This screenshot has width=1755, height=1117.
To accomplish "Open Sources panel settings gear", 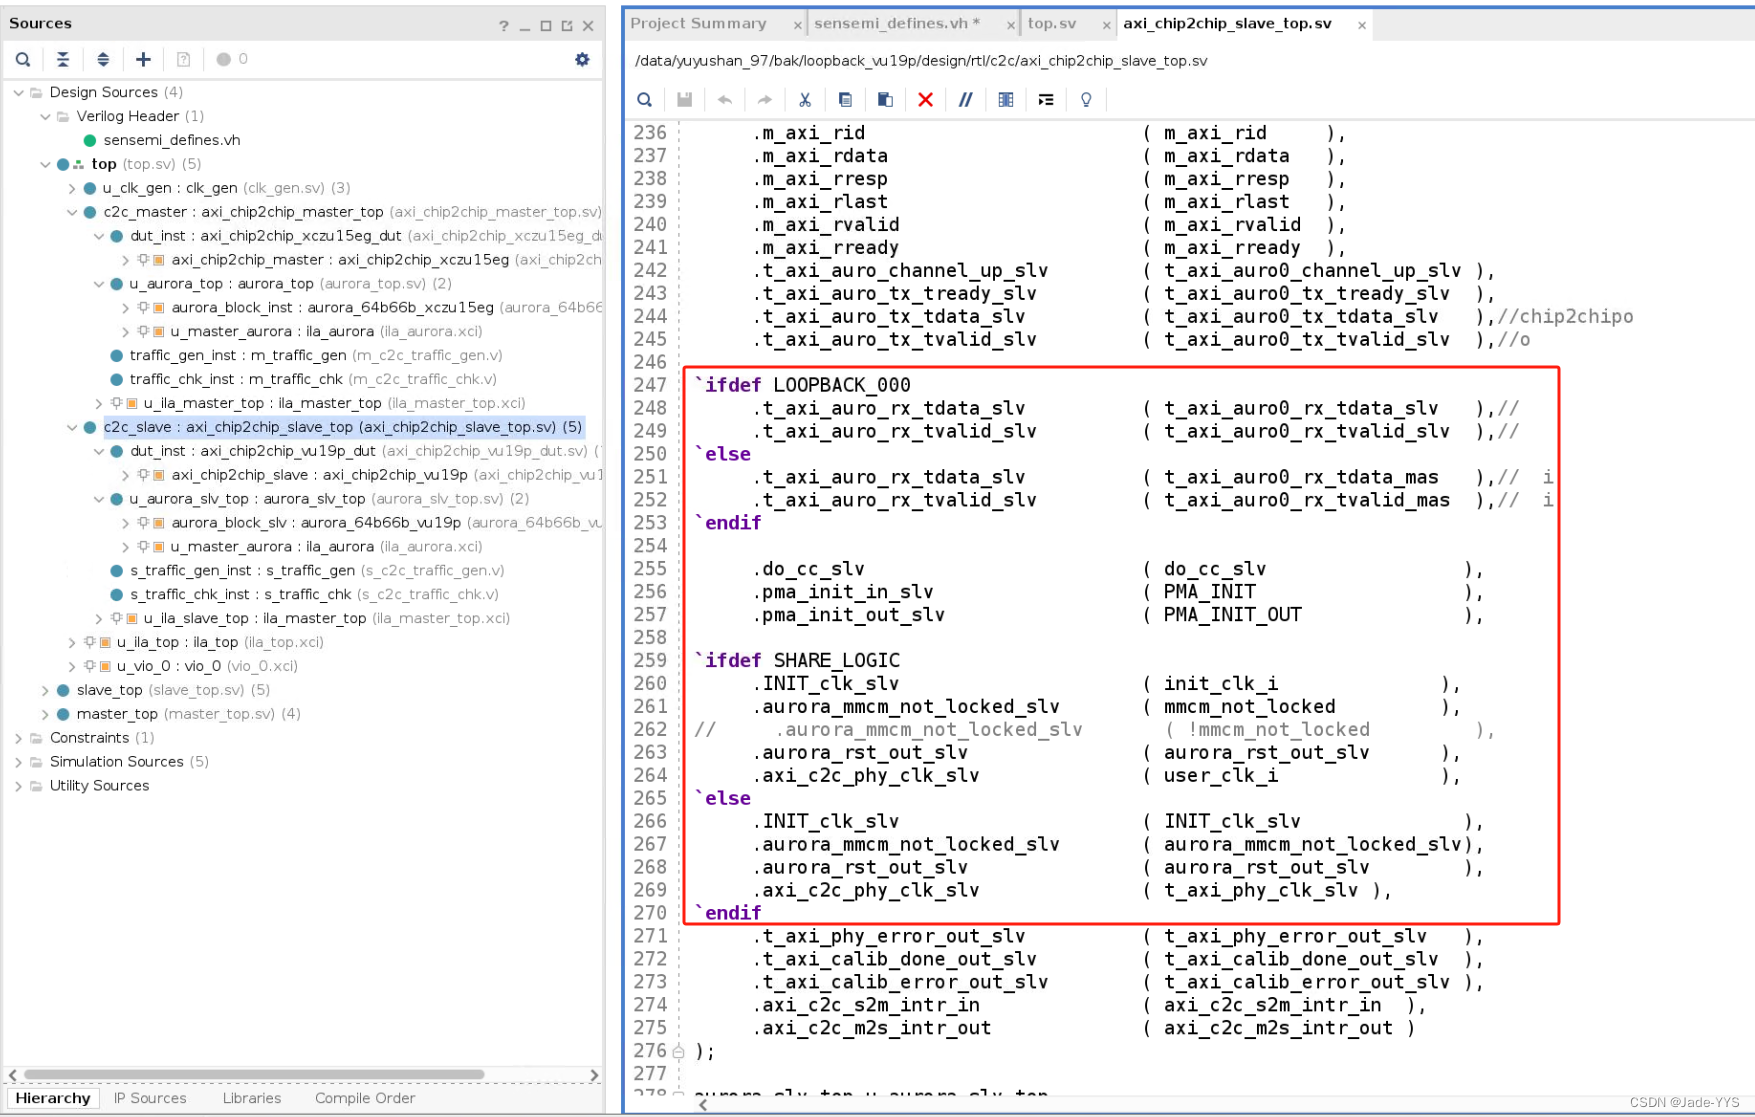I will click(x=582, y=59).
